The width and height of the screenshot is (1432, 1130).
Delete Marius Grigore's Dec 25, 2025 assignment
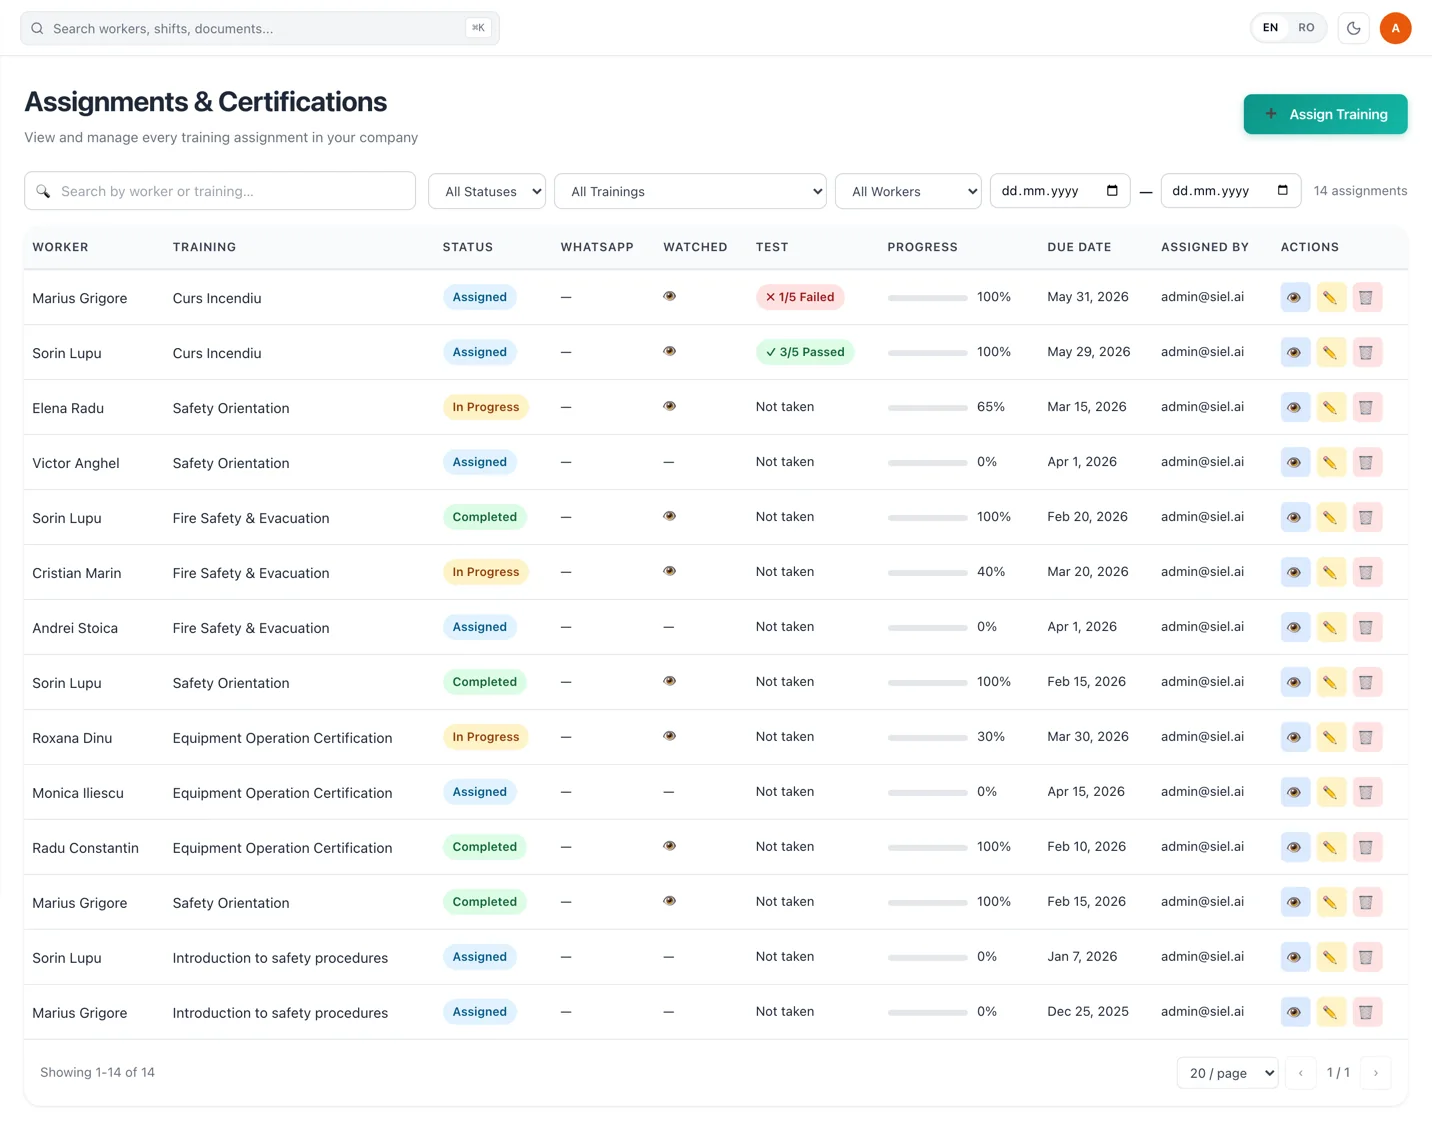pyautogui.click(x=1367, y=1012)
